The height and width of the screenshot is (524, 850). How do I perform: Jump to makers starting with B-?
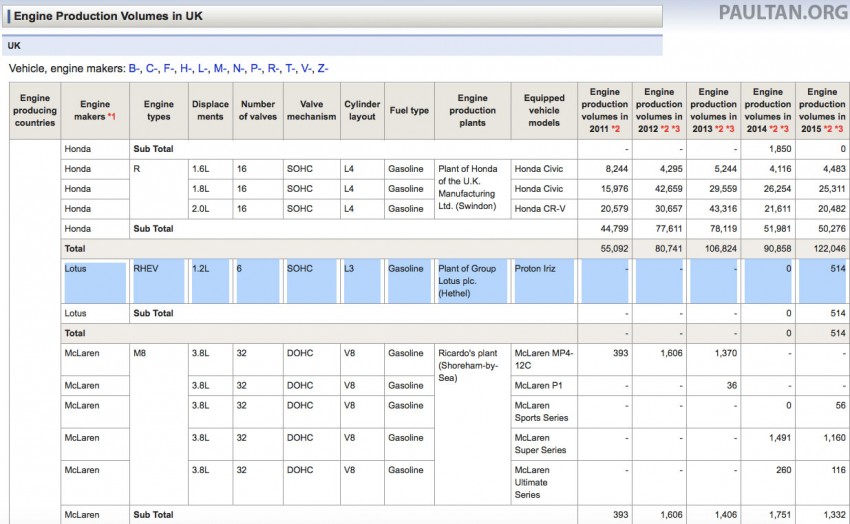click(x=134, y=69)
